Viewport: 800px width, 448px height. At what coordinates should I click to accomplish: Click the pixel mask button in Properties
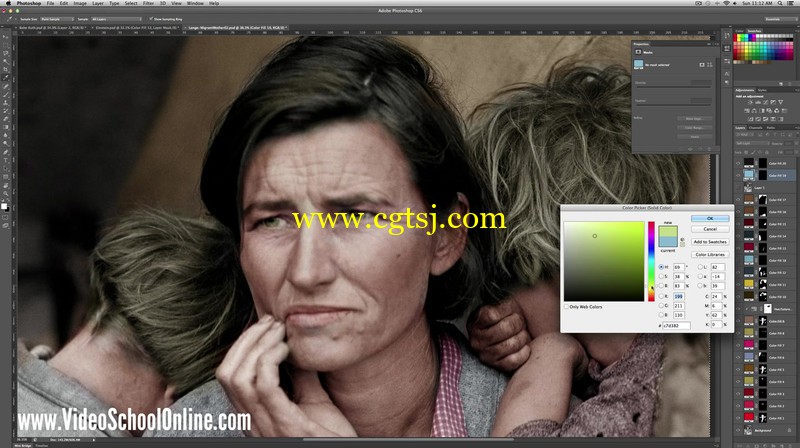702,65
